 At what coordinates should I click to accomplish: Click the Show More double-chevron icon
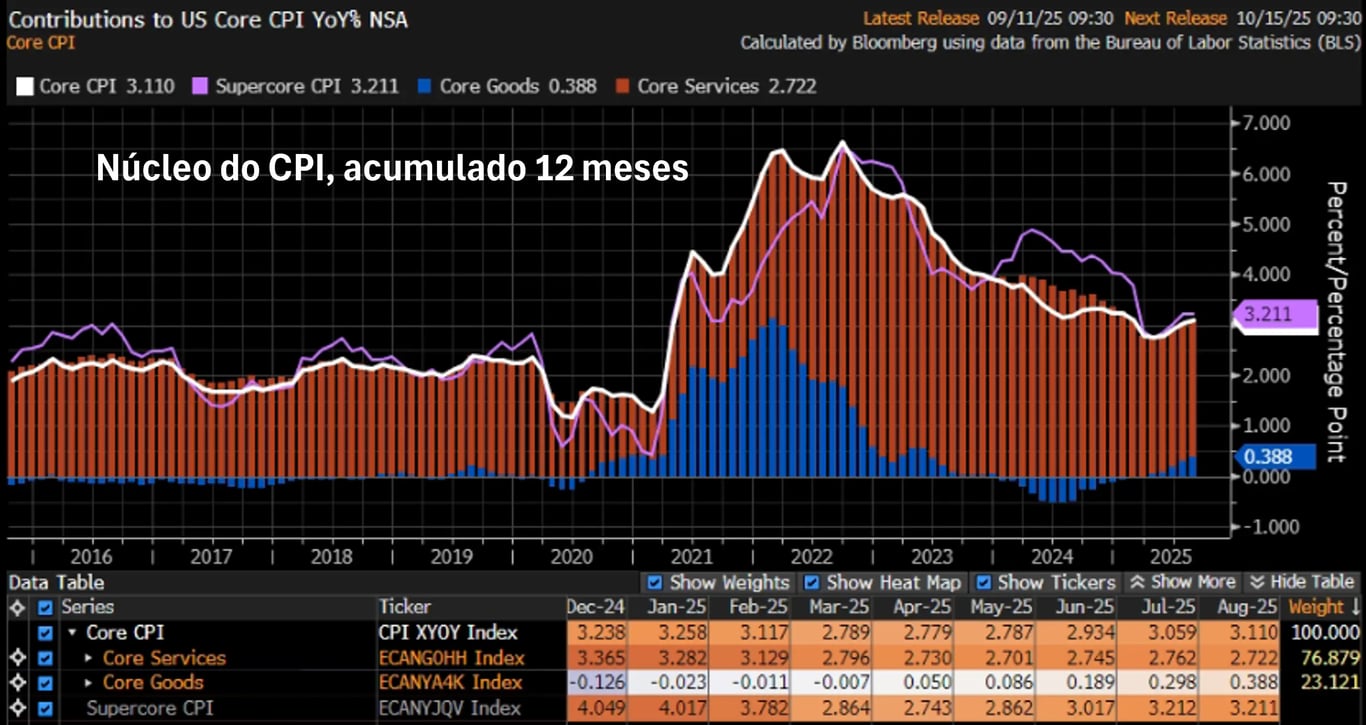pos(1136,582)
